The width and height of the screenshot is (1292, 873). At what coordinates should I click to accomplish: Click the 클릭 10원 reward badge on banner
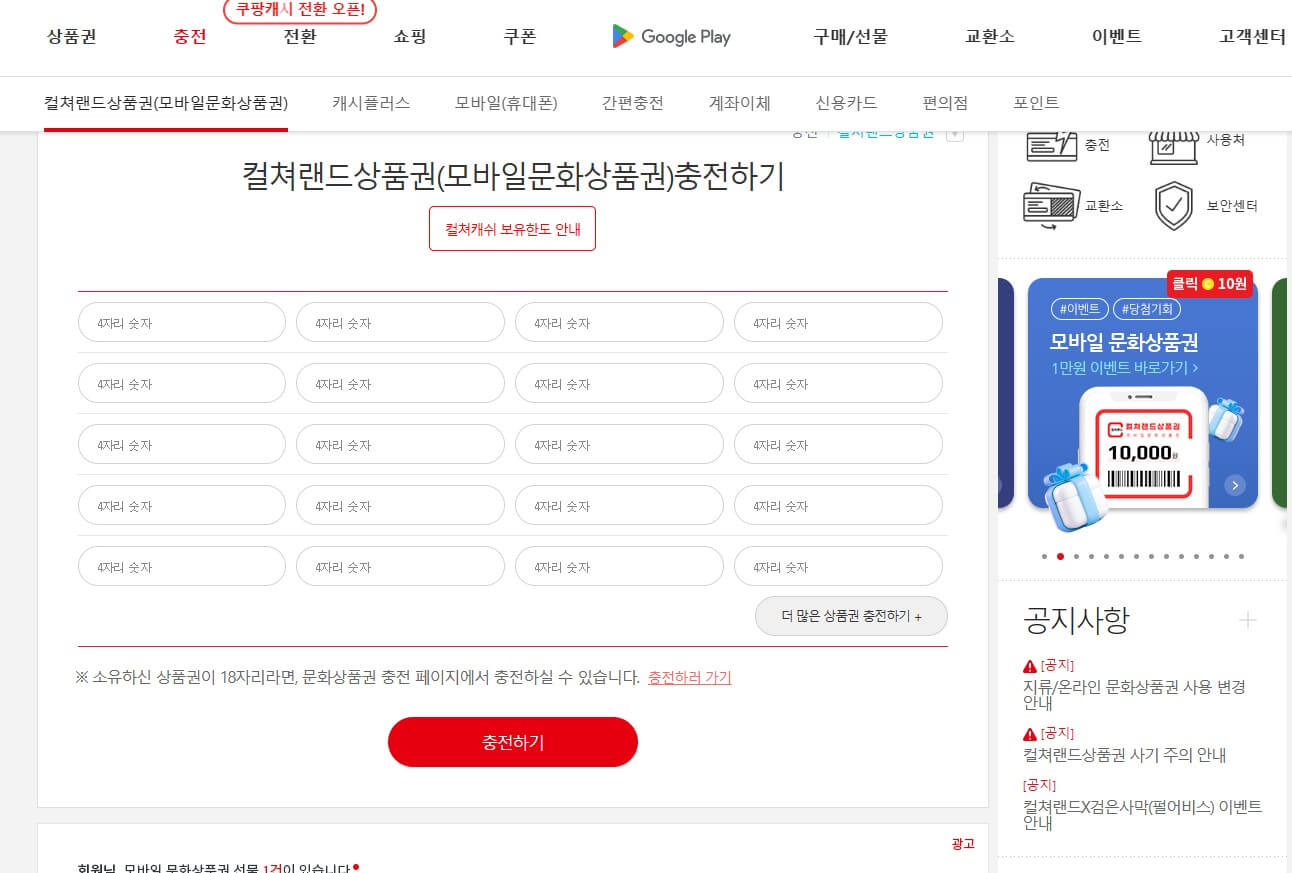pyautogui.click(x=1209, y=284)
